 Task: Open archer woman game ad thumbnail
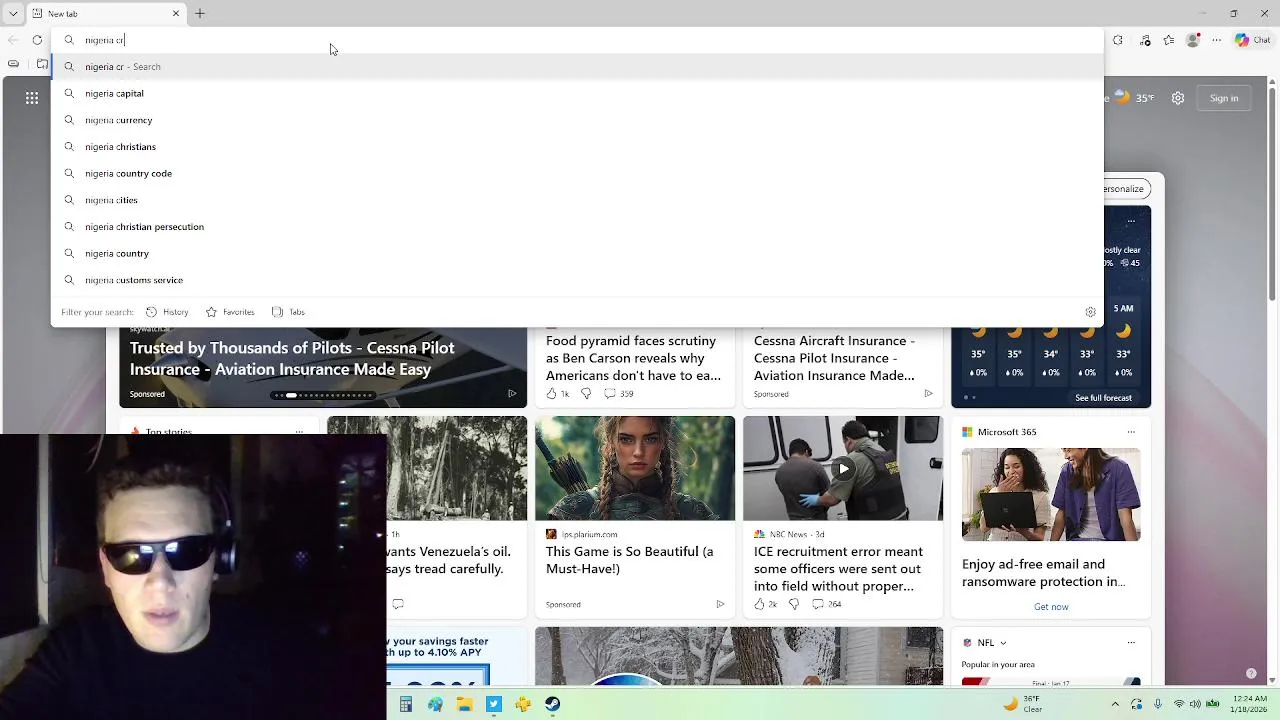[635, 468]
